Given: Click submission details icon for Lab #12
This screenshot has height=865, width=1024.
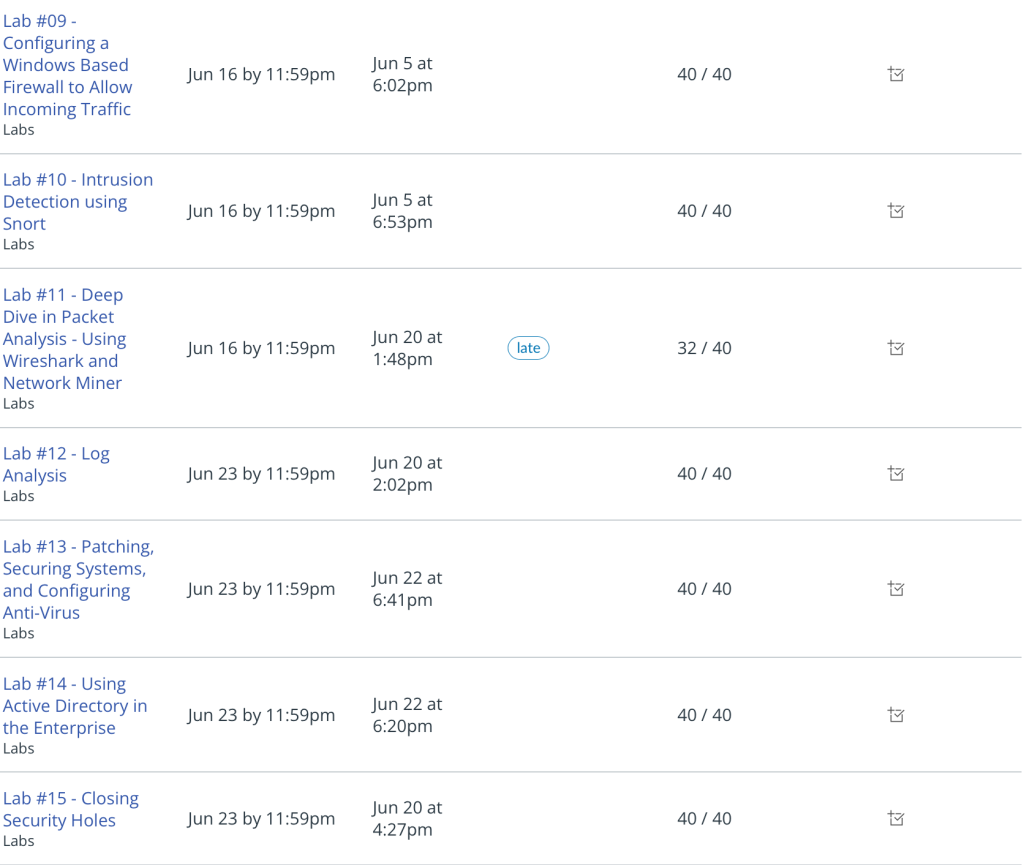Looking at the screenshot, I should pos(895,473).
